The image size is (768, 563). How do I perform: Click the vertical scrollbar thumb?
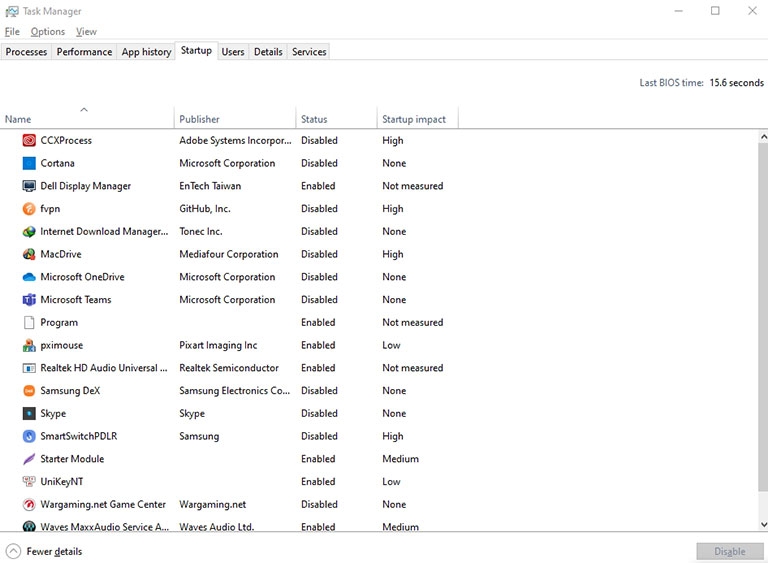coord(763,316)
